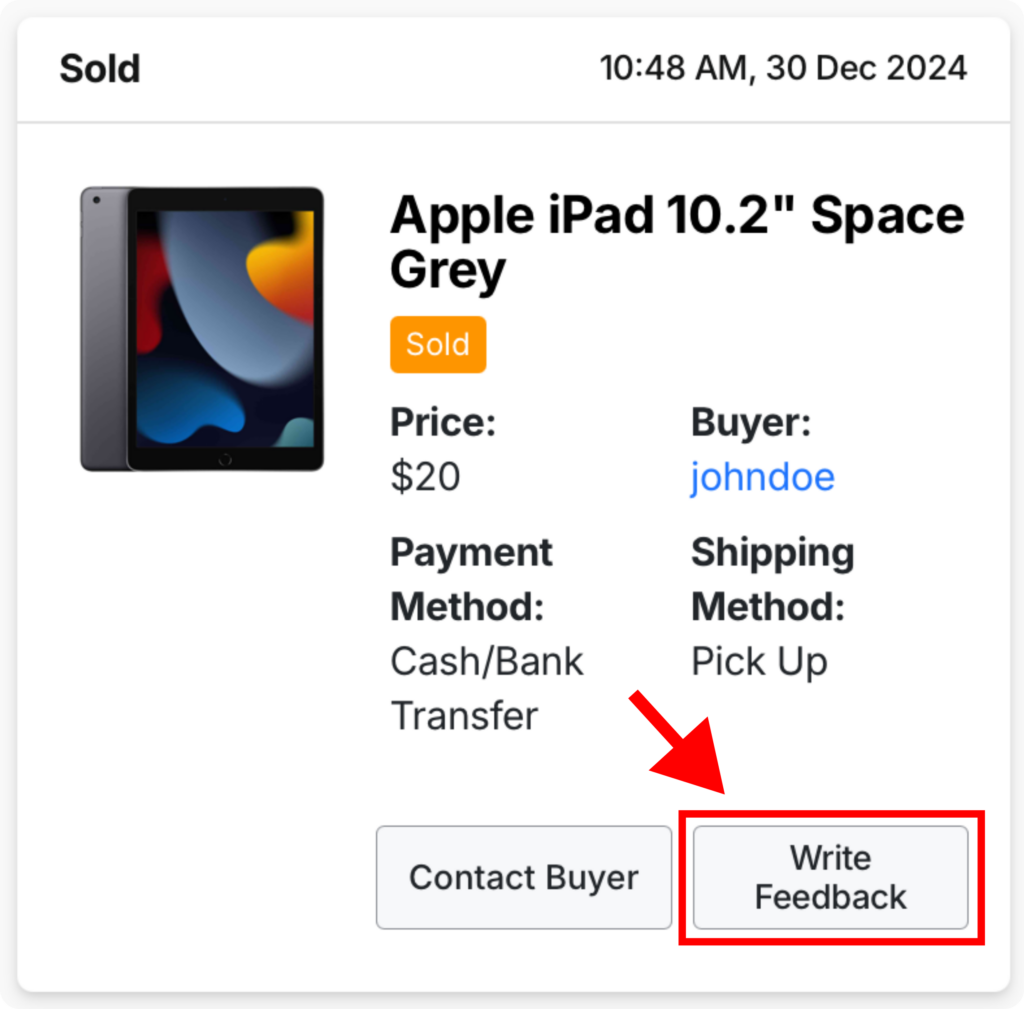The image size is (1024, 1009).
Task: Click the colorful wallpaper on the iPad screen
Action: 225,328
